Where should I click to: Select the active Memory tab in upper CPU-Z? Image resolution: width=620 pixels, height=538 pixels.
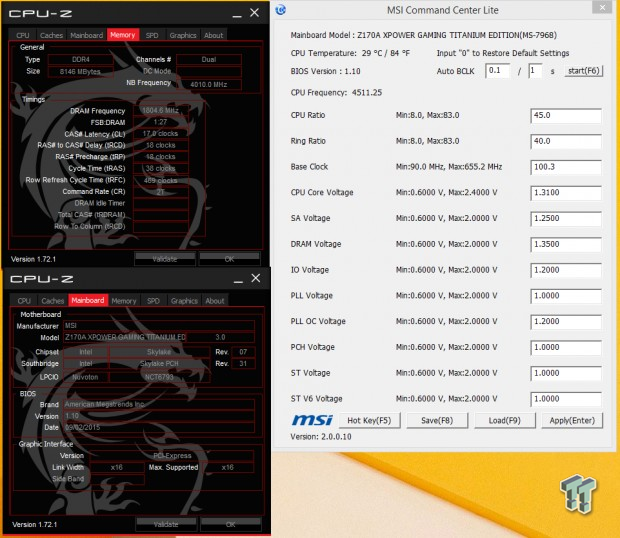click(x=123, y=35)
